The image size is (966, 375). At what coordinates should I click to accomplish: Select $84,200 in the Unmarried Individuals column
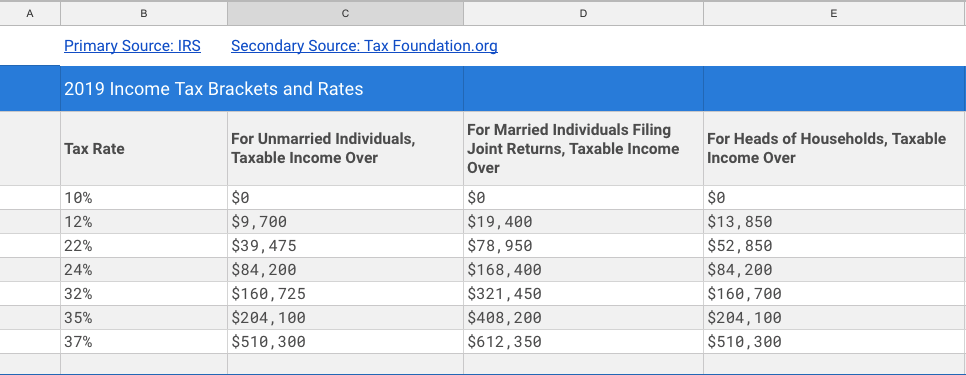(x=345, y=270)
